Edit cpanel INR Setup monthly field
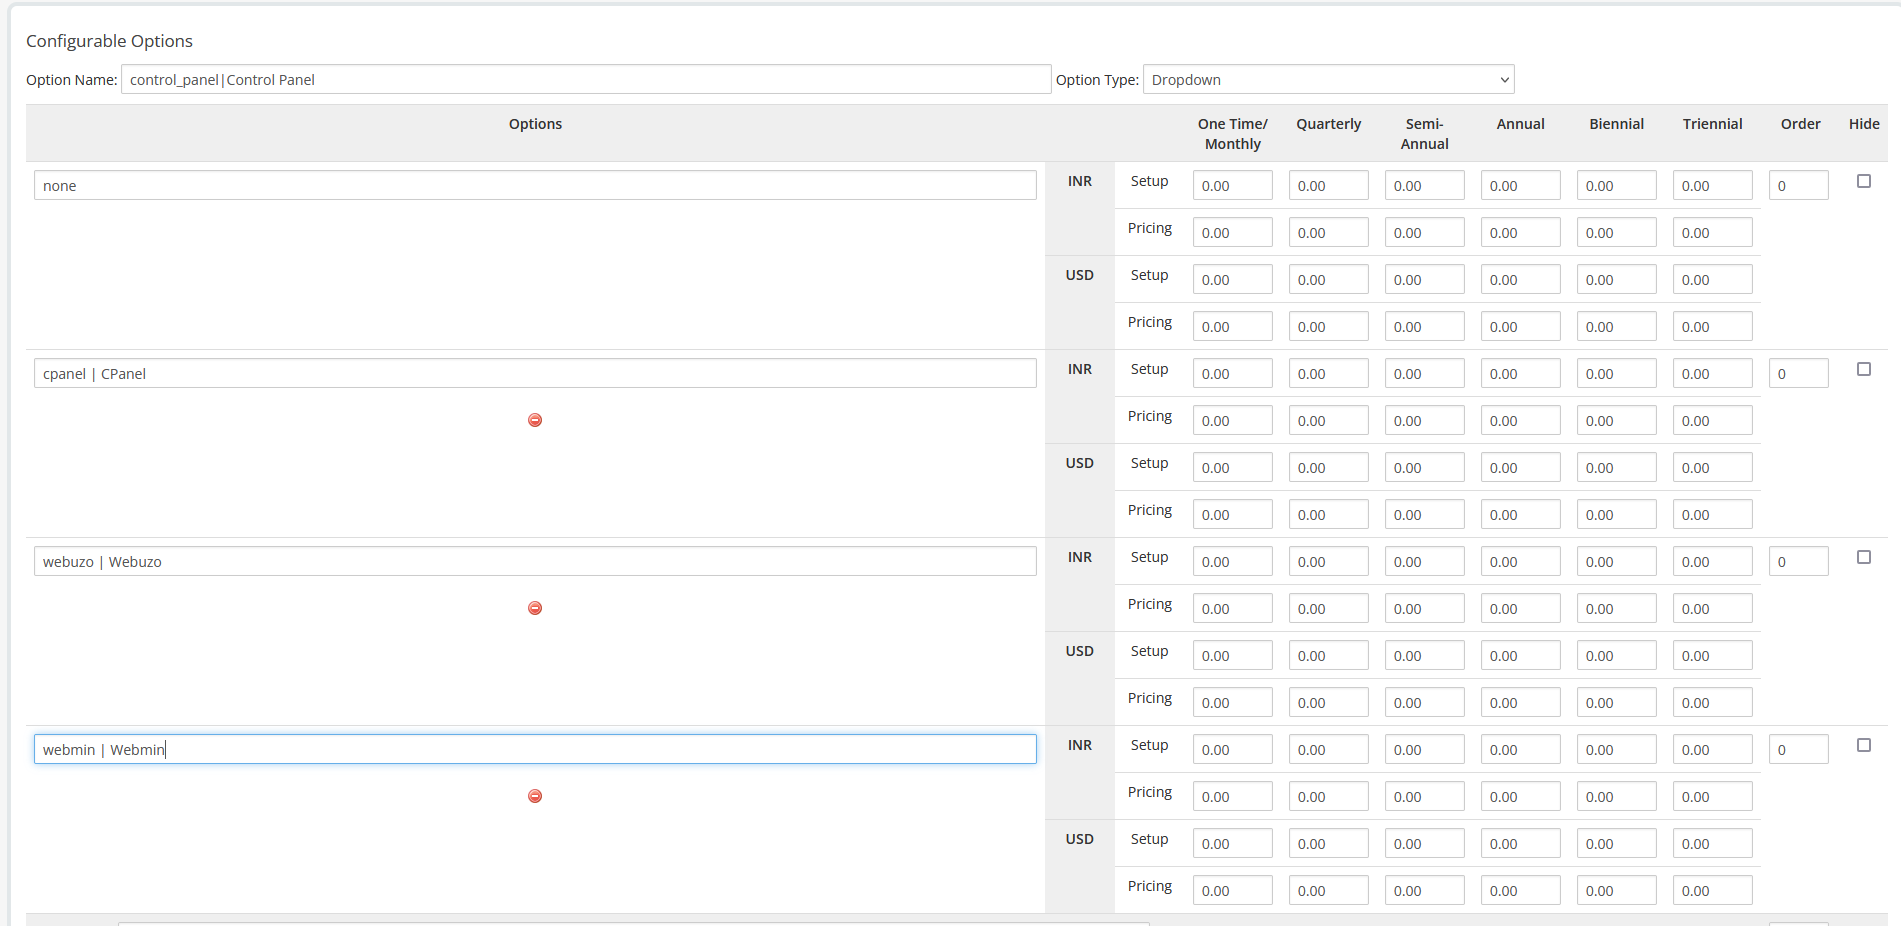The height and width of the screenshot is (926, 1901). click(1233, 373)
